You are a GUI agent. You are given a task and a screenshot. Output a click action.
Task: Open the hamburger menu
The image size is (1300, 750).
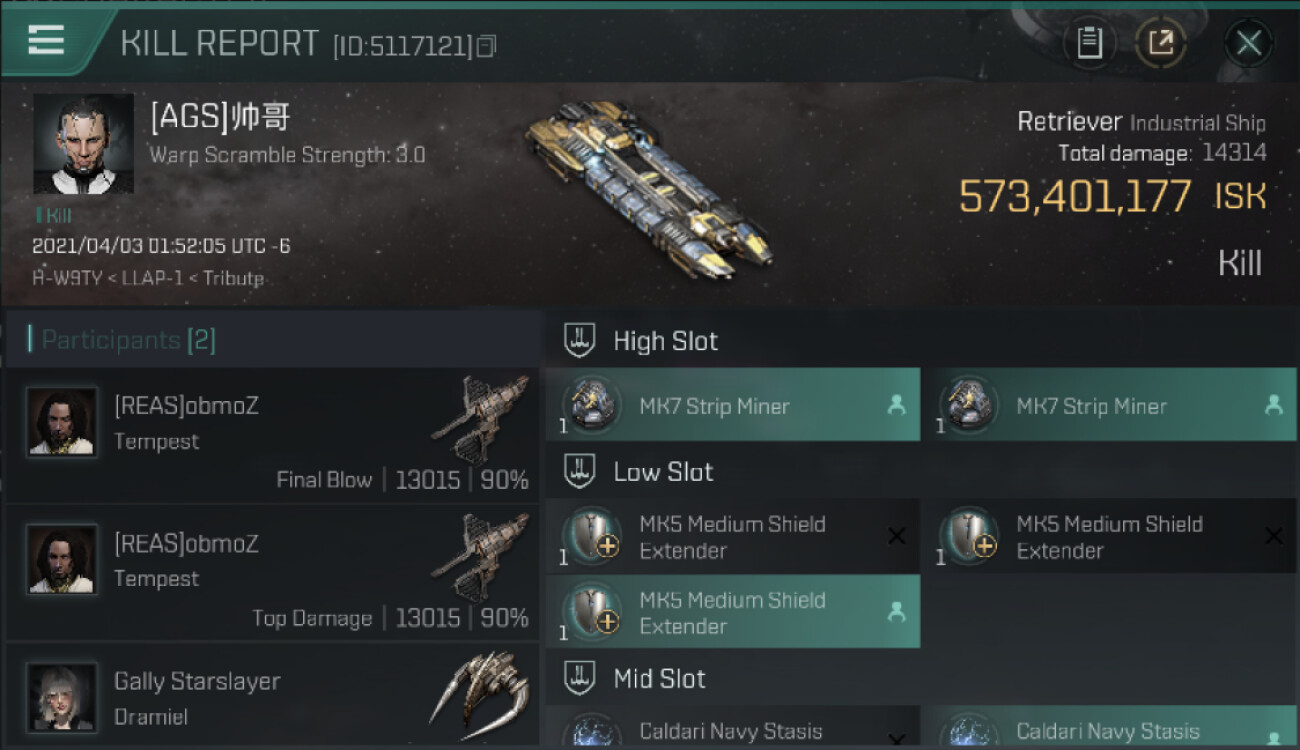click(46, 41)
